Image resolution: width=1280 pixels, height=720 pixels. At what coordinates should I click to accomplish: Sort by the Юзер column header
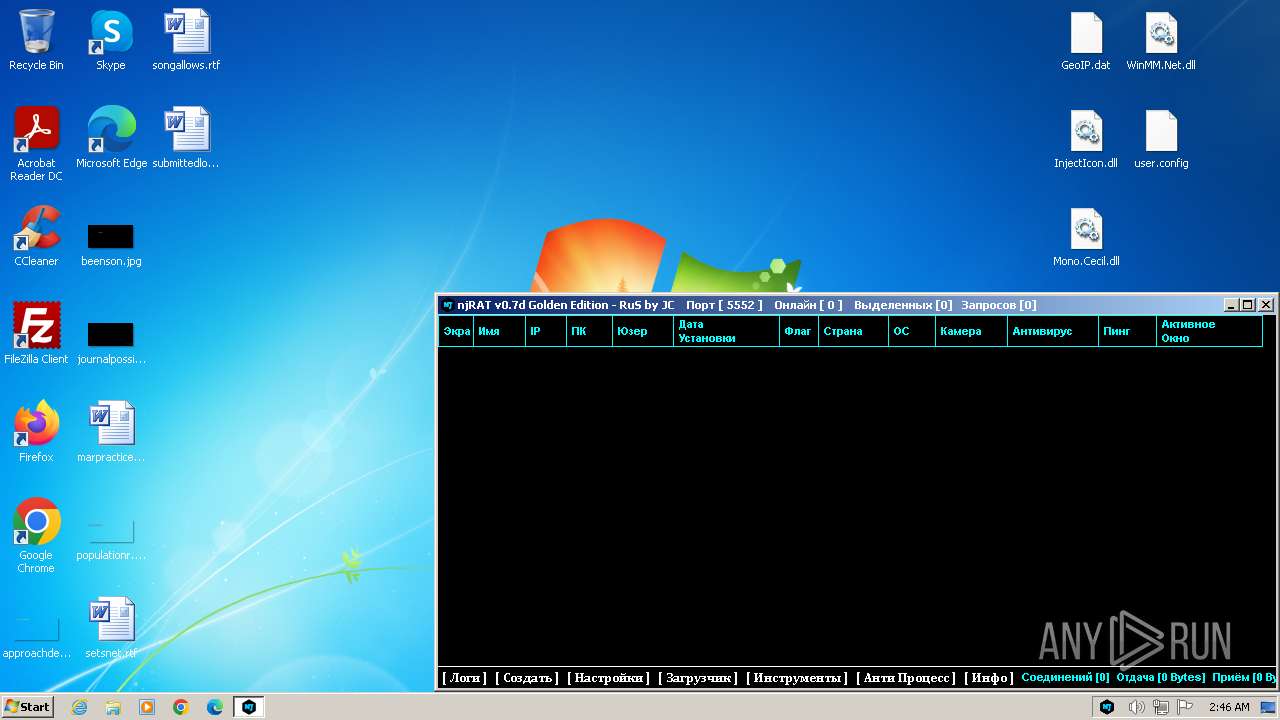tap(643, 331)
